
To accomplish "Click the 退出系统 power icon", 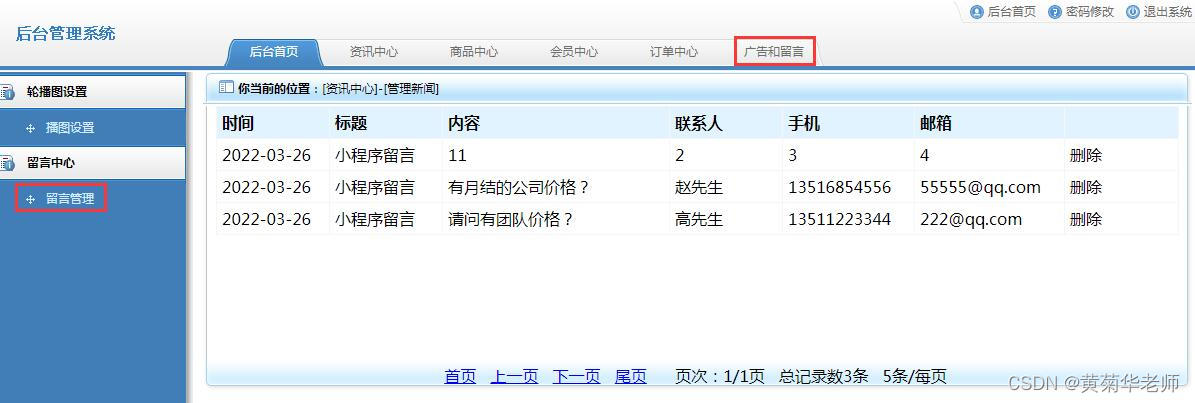I will point(1133,11).
